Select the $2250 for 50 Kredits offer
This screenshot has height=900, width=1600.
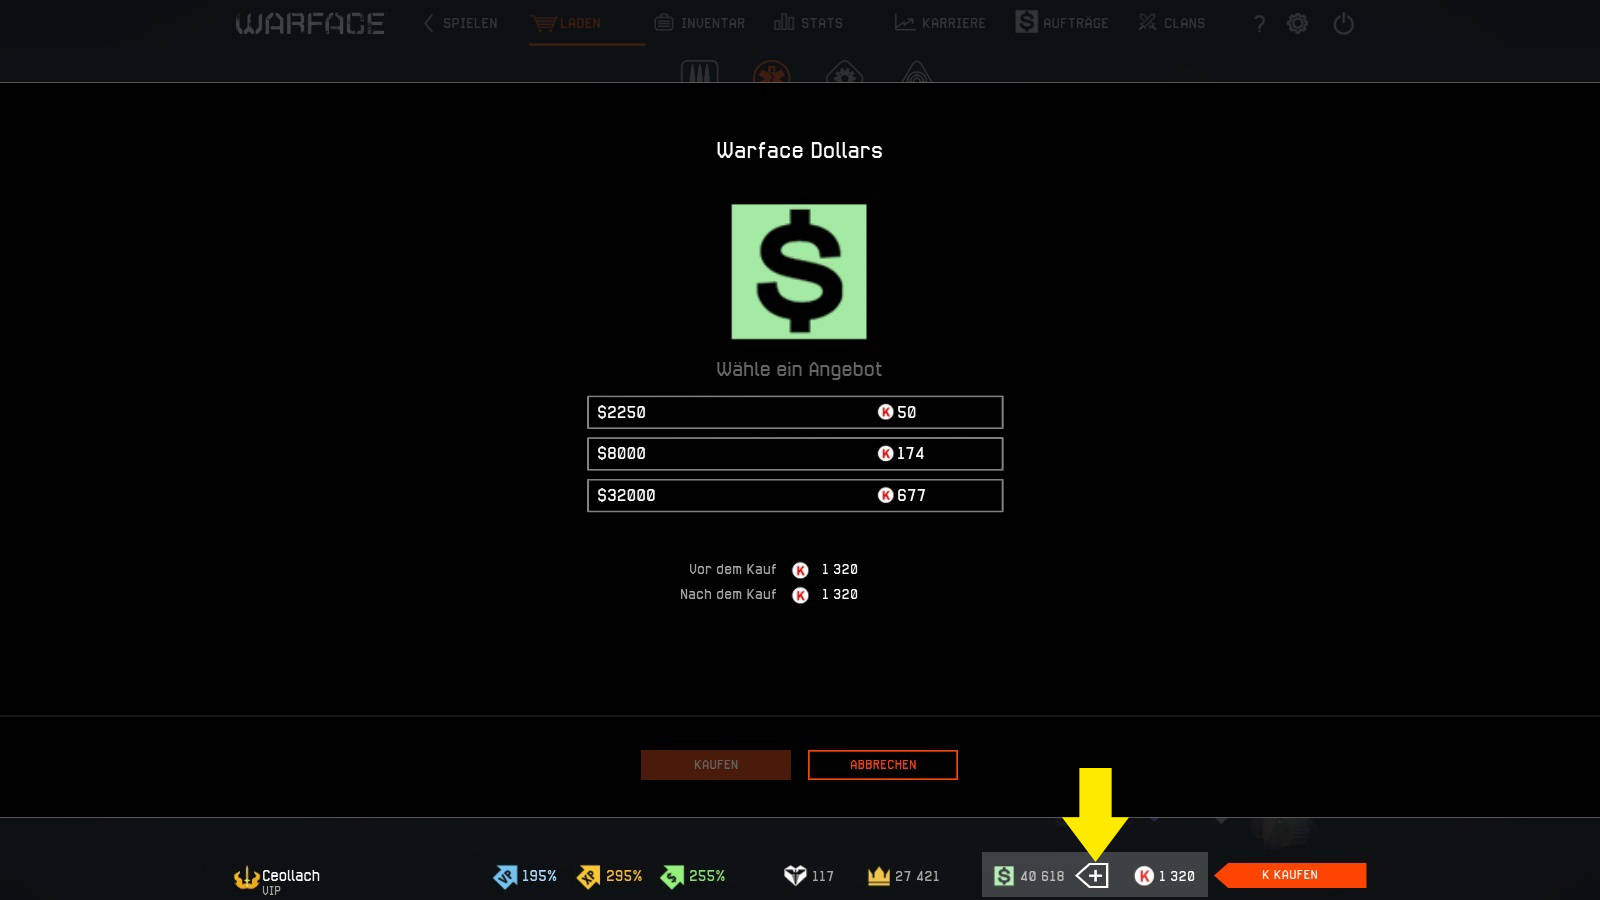pos(795,412)
